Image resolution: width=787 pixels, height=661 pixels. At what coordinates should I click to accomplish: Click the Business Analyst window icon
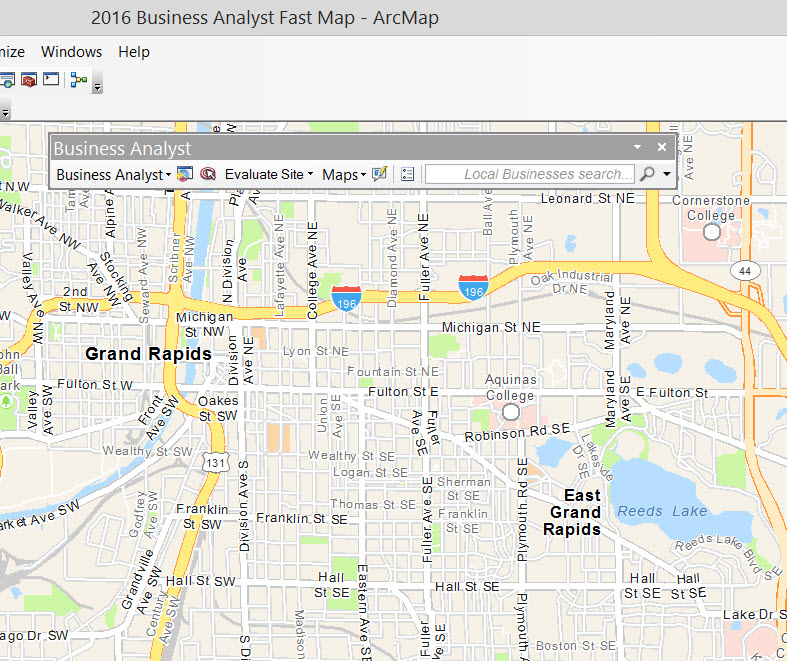pyautogui.click(x=185, y=174)
